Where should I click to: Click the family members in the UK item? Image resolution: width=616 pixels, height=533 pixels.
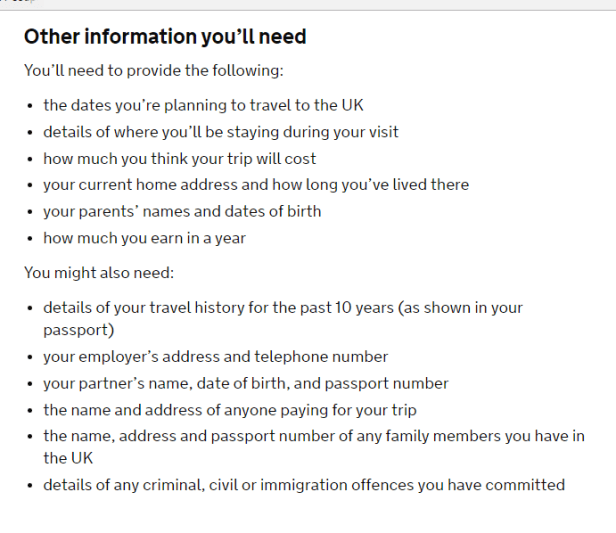(313, 436)
